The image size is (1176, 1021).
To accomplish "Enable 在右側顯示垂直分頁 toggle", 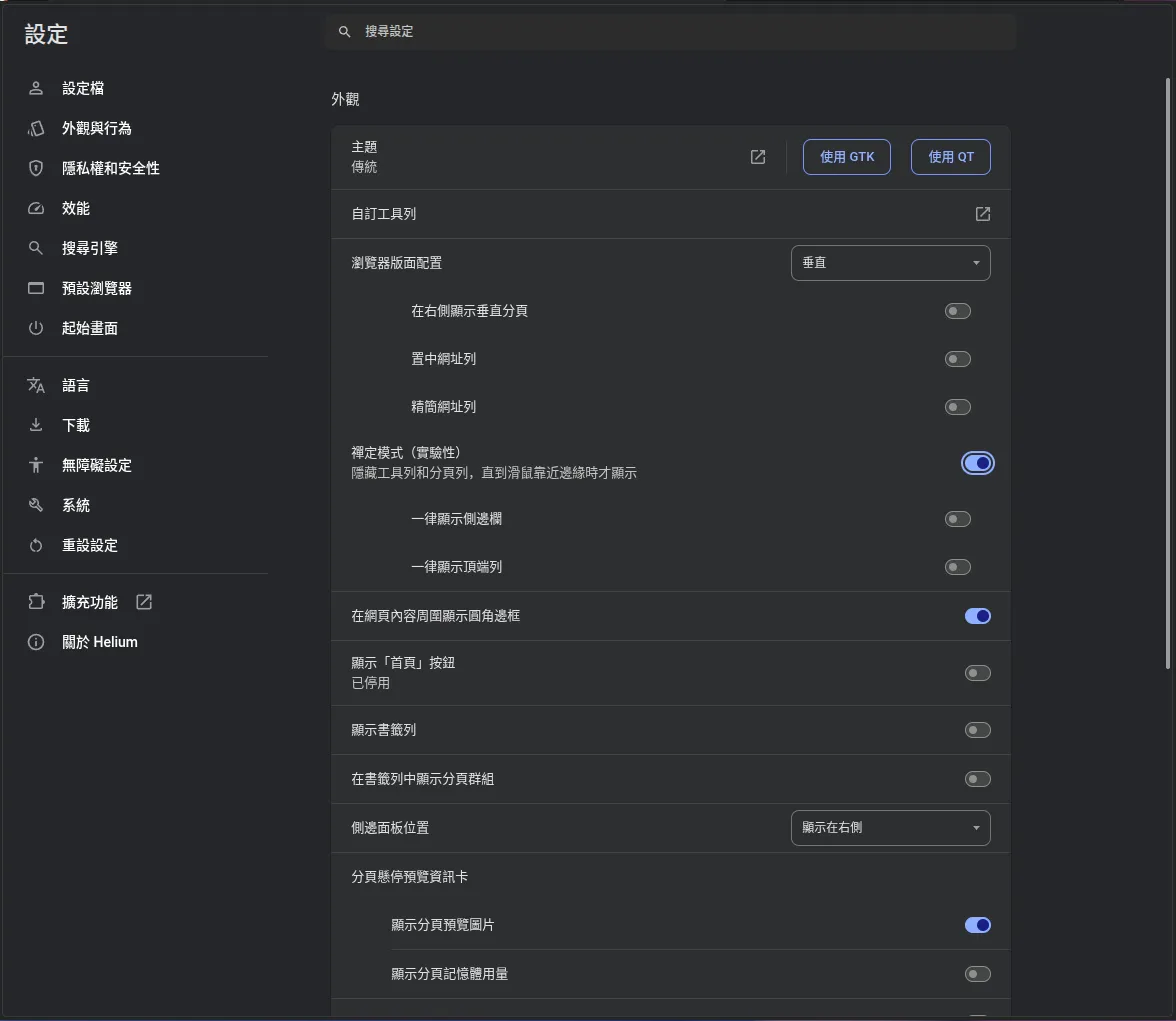I will click(x=958, y=311).
